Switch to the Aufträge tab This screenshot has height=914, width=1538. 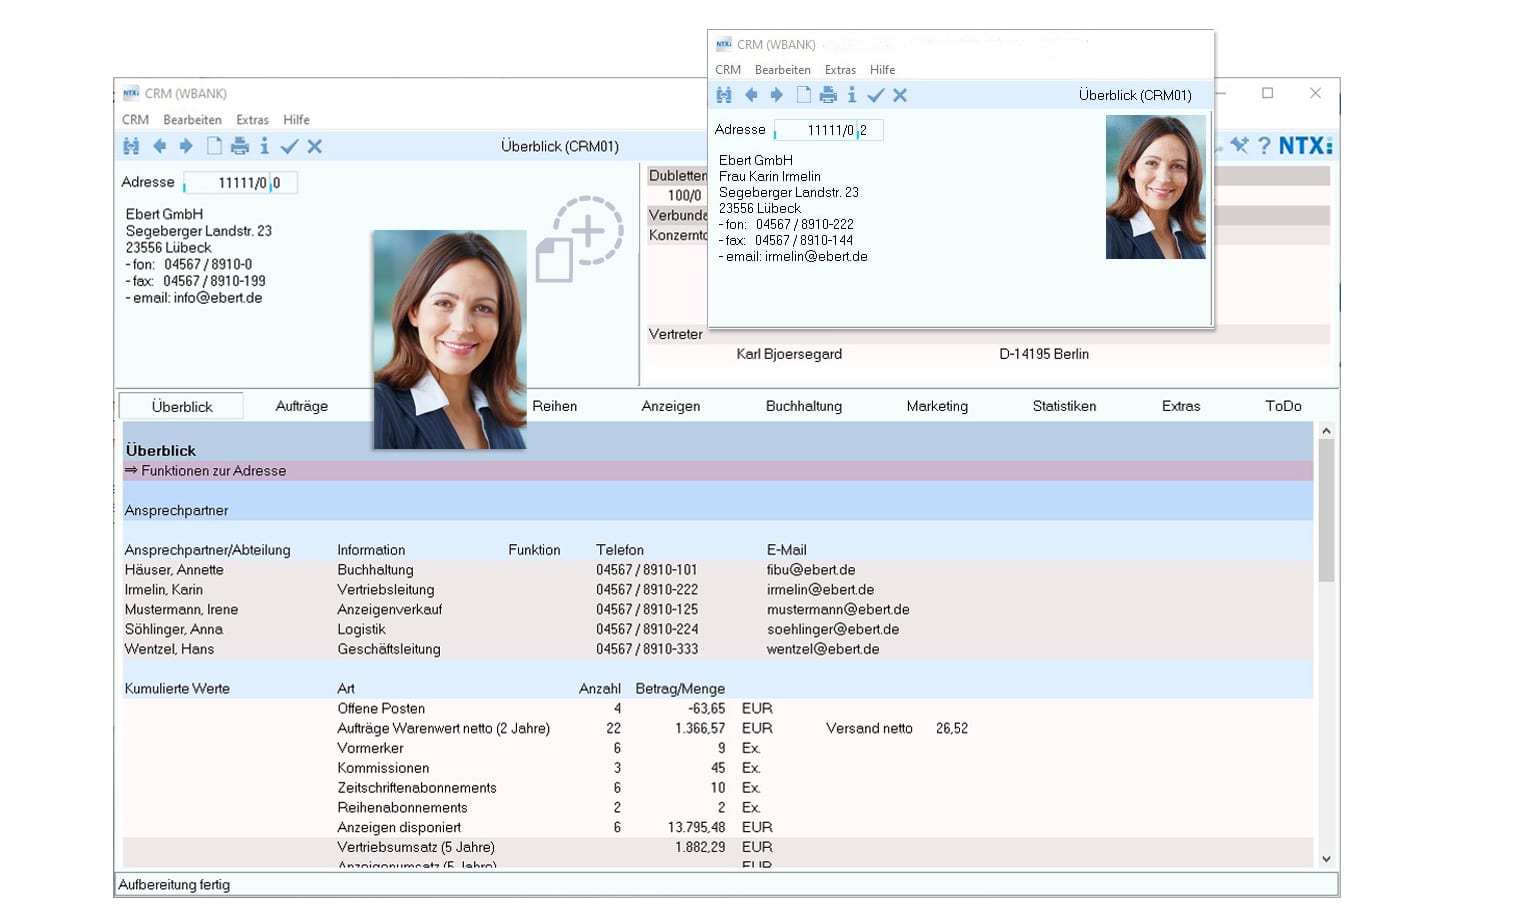(x=302, y=406)
